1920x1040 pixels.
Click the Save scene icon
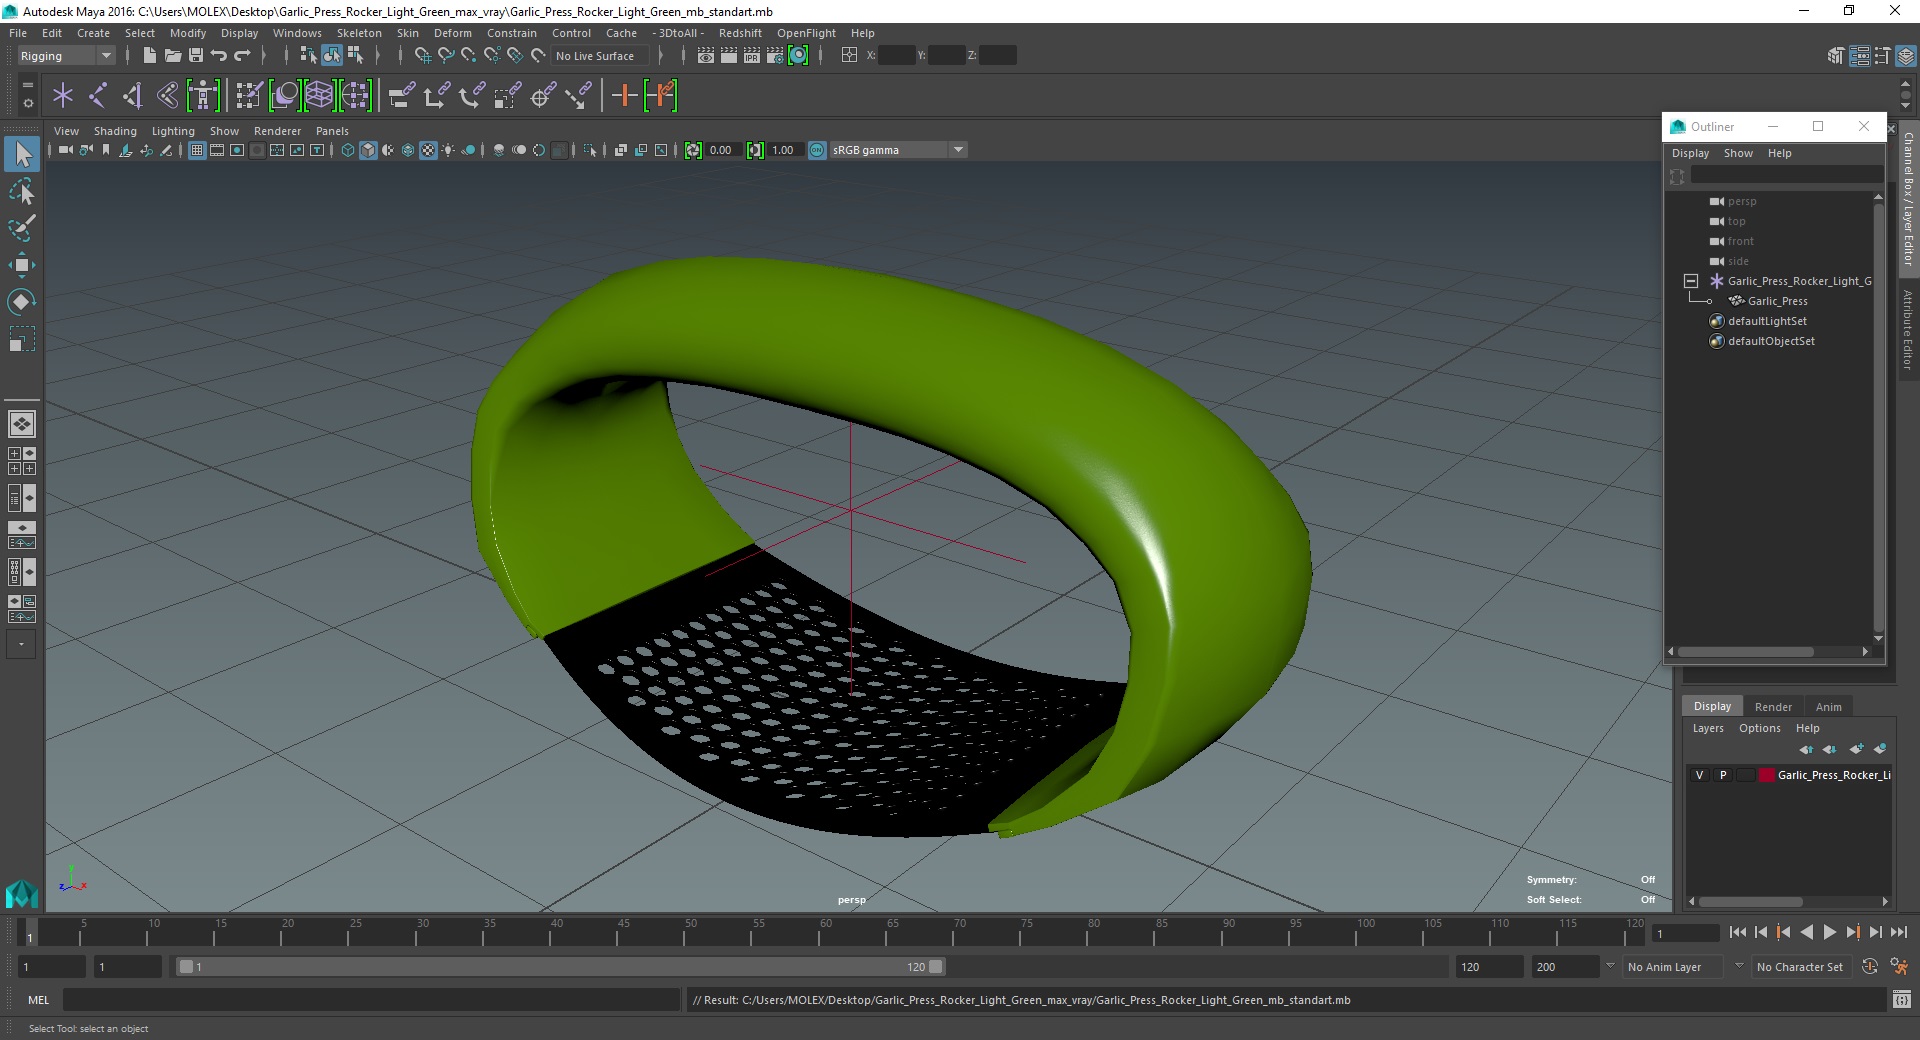(x=196, y=56)
